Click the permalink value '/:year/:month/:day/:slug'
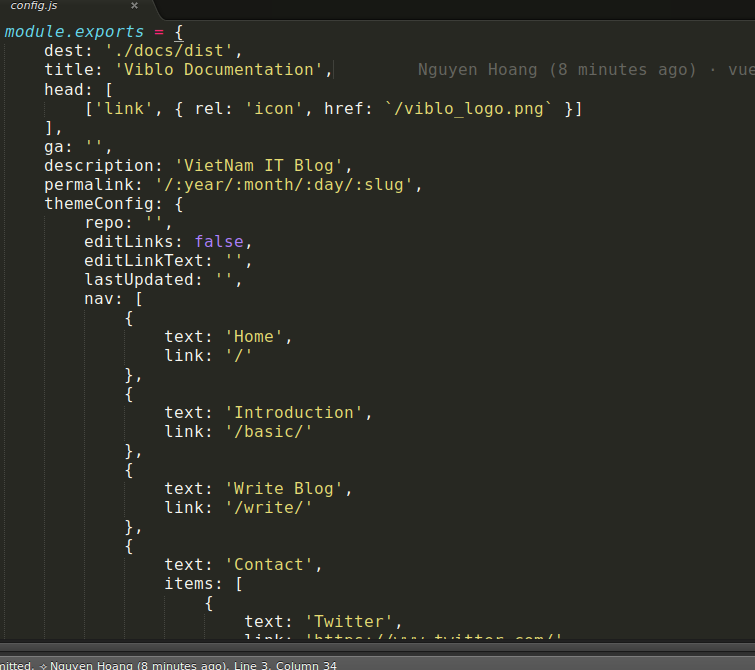This screenshot has width=755, height=670. point(284,185)
